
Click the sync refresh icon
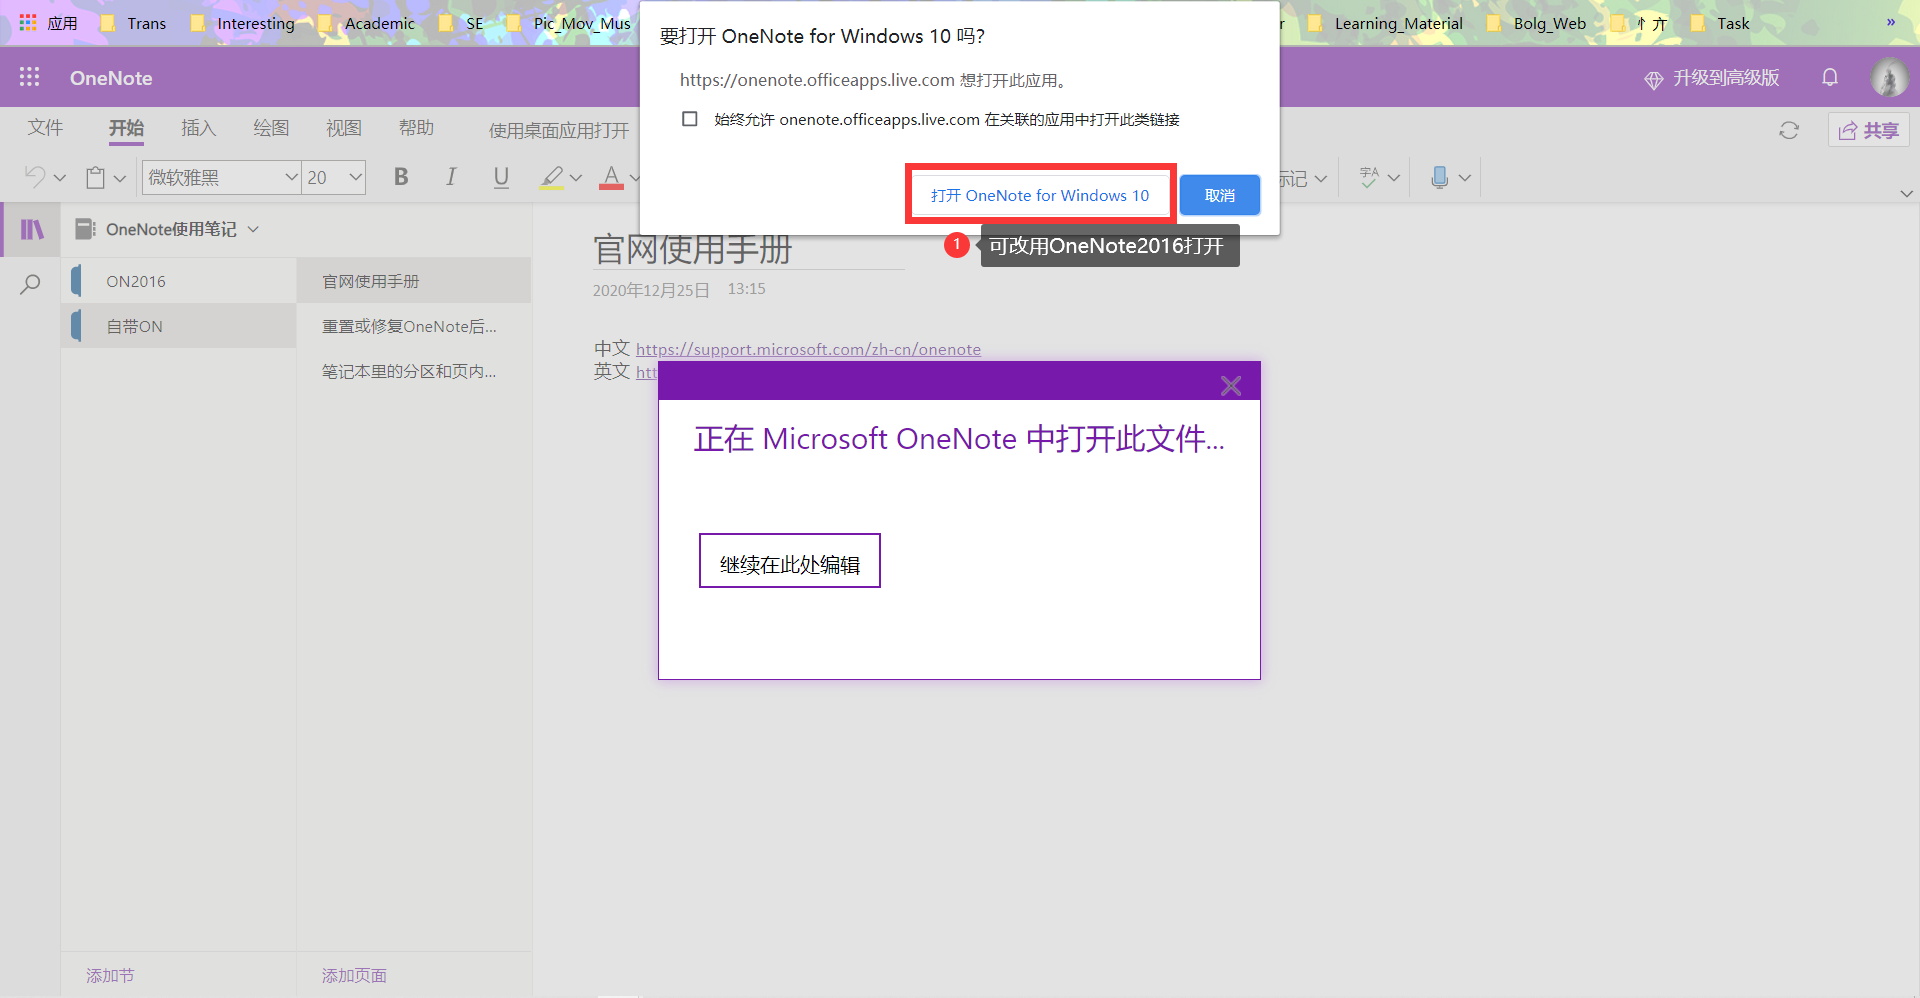[1789, 130]
